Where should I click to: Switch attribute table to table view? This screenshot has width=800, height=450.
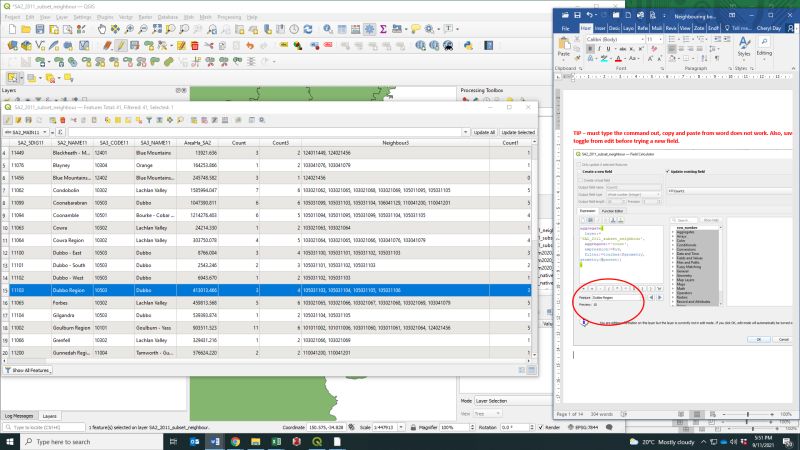point(532,370)
